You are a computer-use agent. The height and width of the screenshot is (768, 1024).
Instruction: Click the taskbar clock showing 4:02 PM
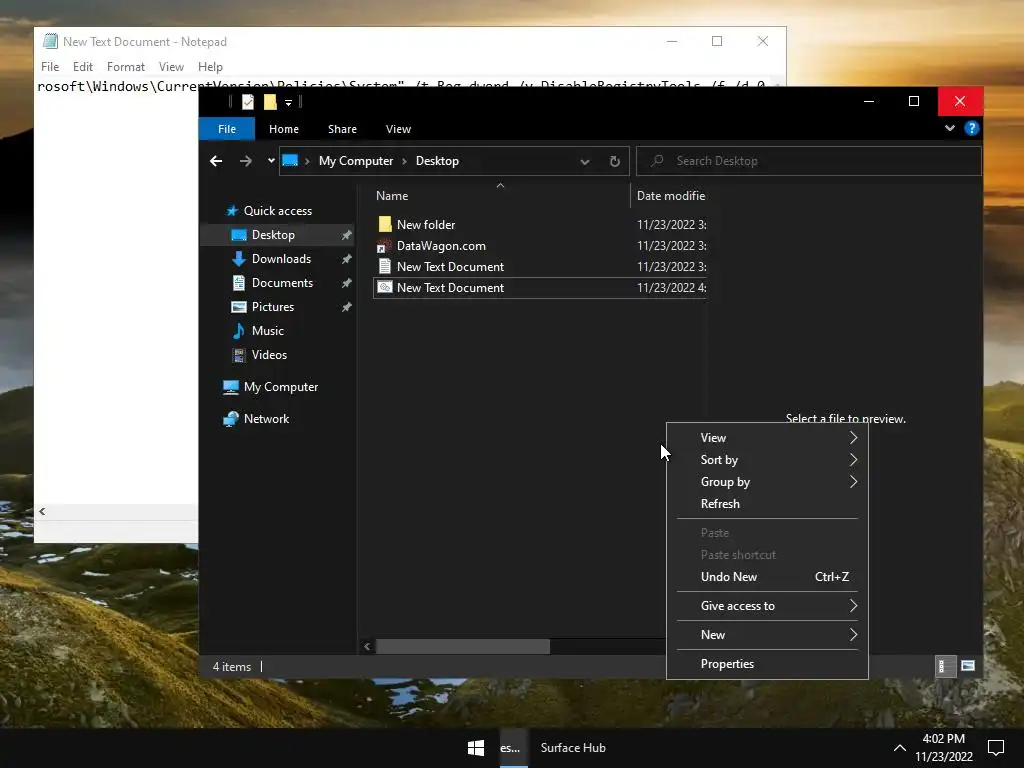[x=944, y=748]
